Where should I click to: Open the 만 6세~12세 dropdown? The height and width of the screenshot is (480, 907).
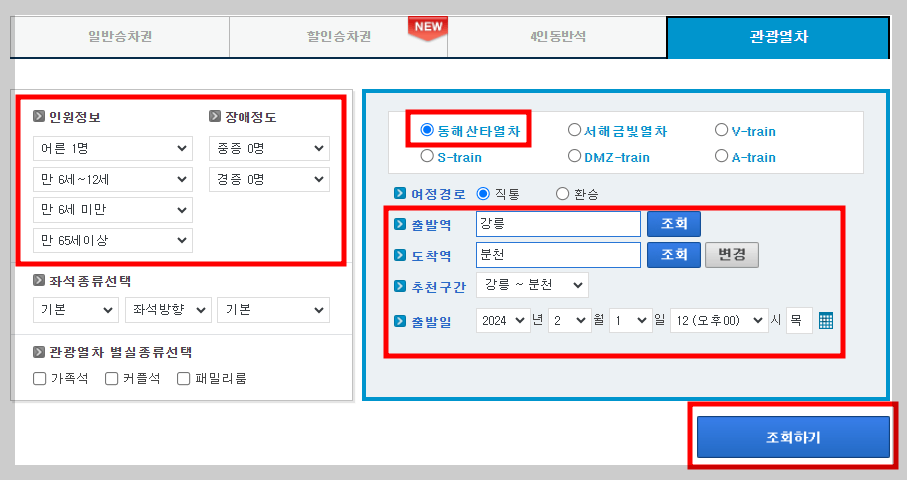point(113,179)
